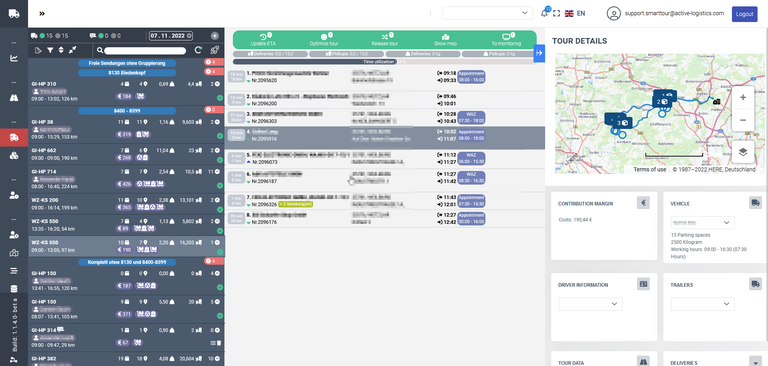Viewport: 768px width, 366px height.
Task: Open the Trailers dropdown
Action: point(702,304)
